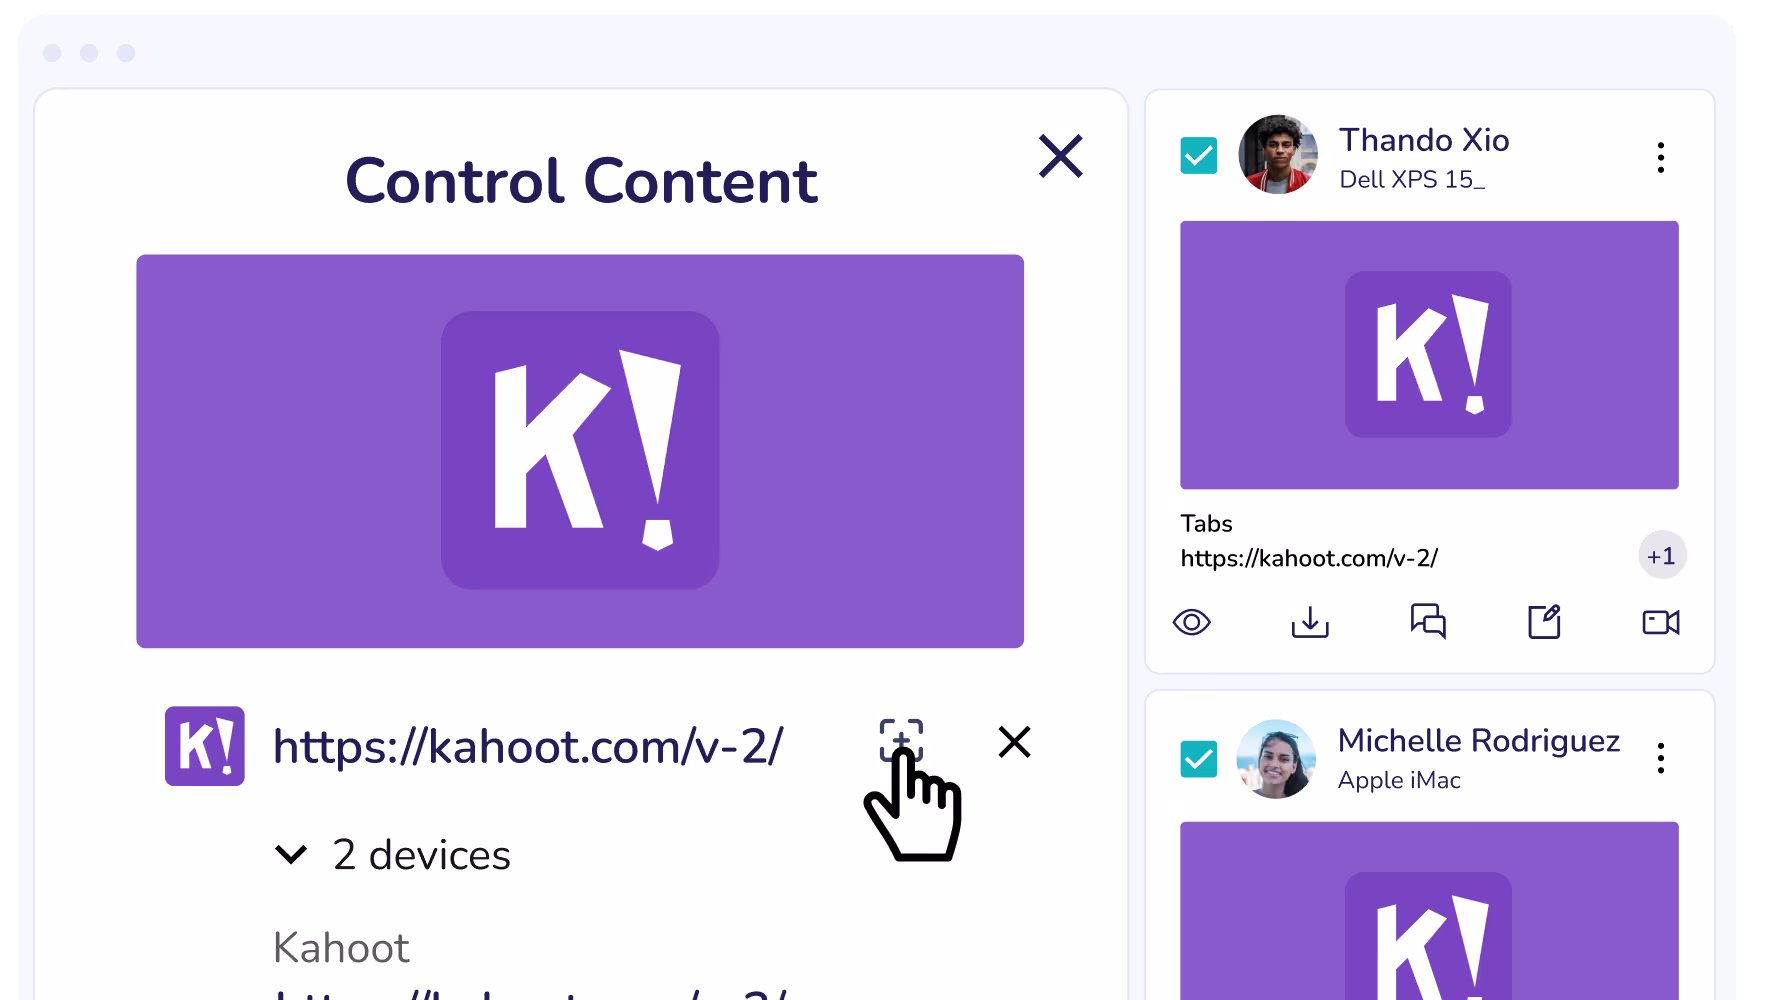Collapse the 2 devices chevron
This screenshot has width=1766, height=1000.
pyautogui.click(x=291, y=855)
